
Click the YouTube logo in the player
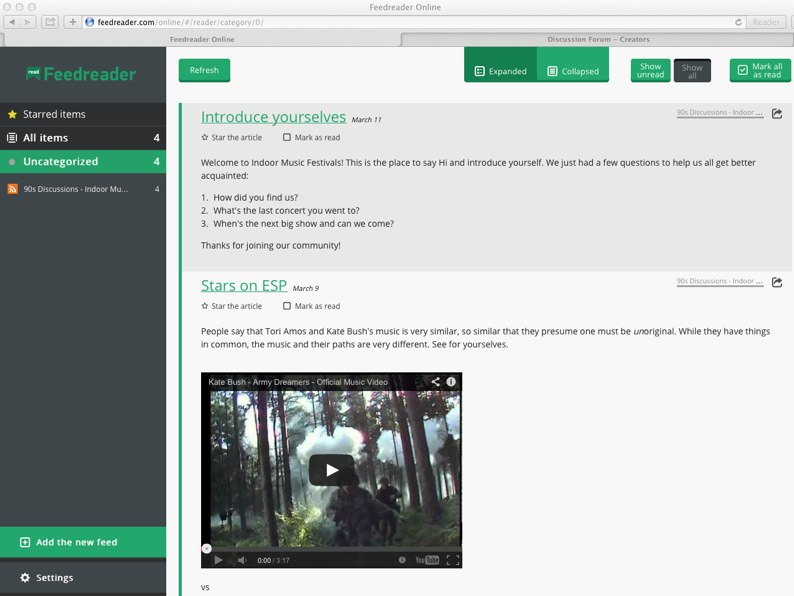click(x=427, y=560)
